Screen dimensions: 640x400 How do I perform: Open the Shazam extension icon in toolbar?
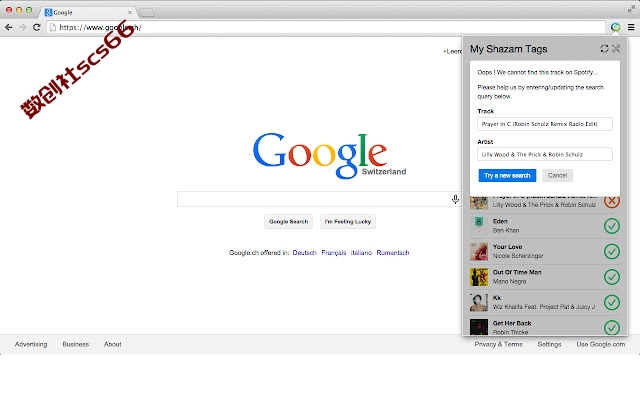(616, 27)
